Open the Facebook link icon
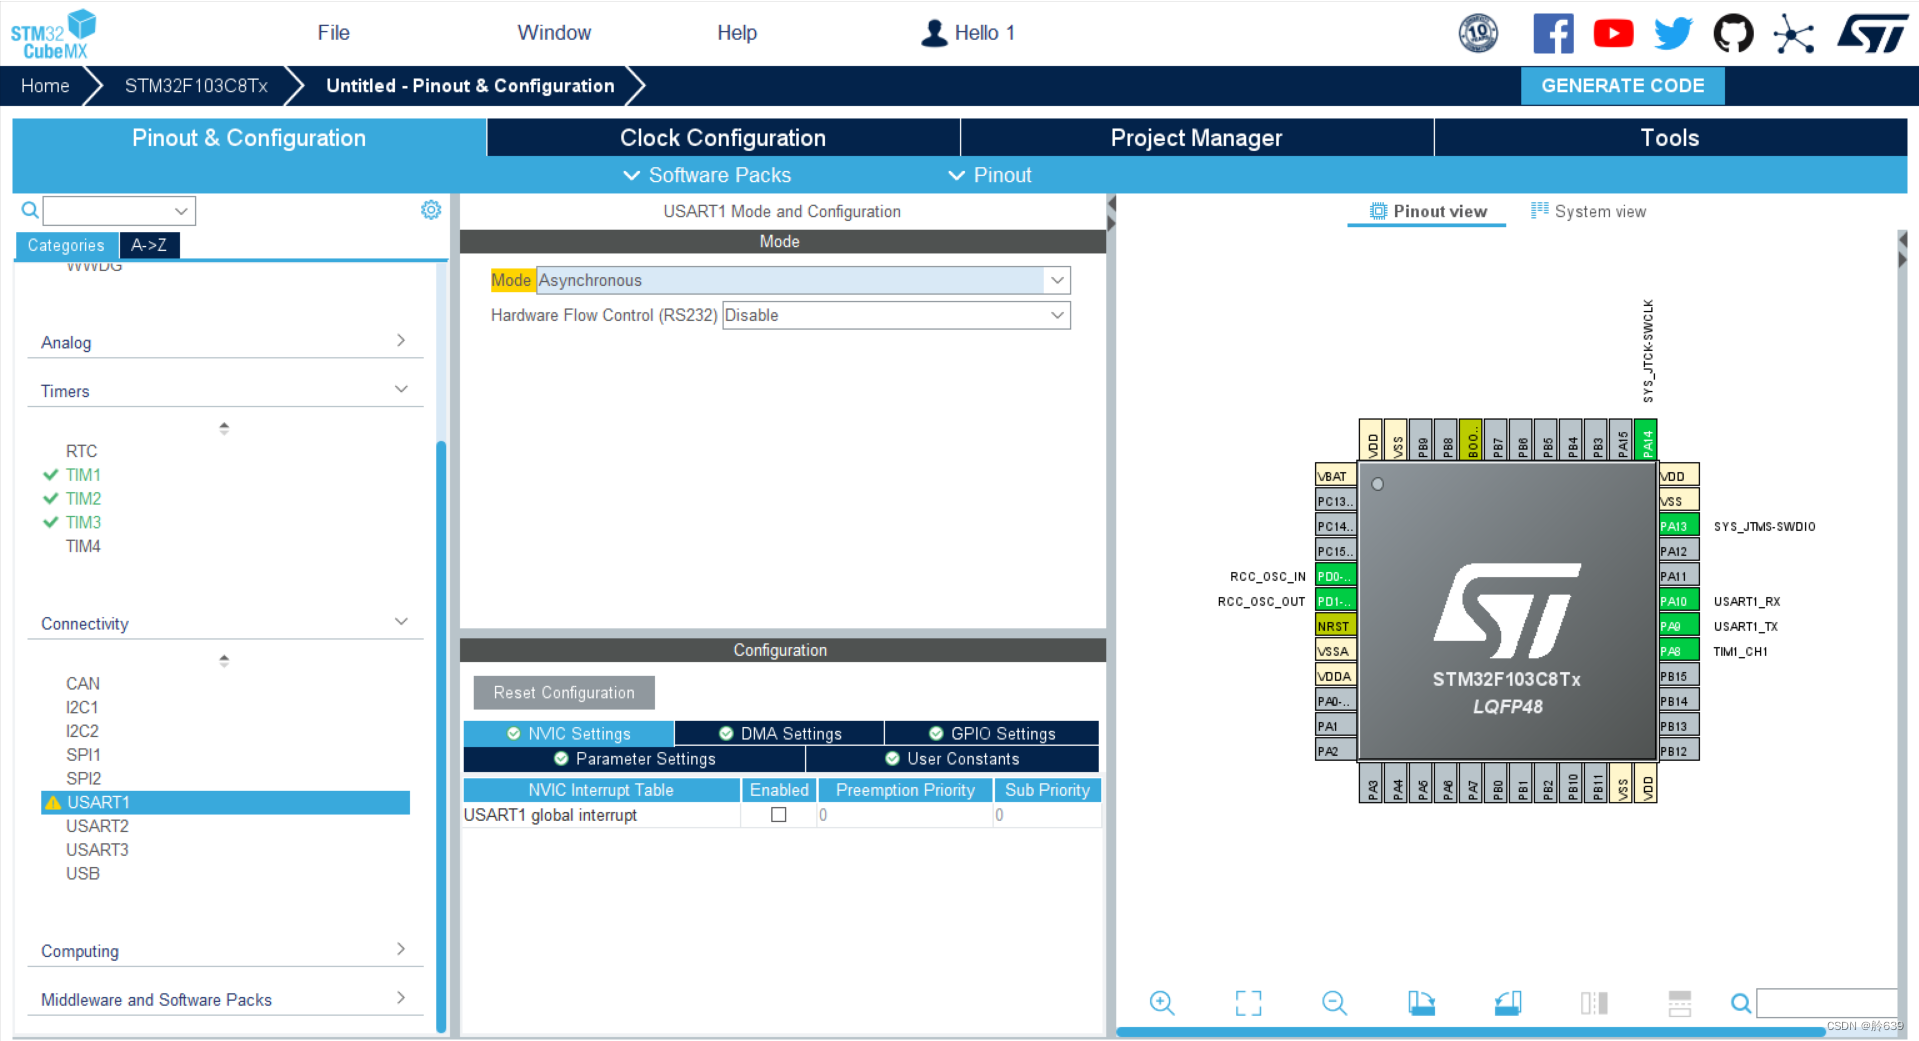Image resolution: width=1919 pixels, height=1041 pixels. [1553, 33]
